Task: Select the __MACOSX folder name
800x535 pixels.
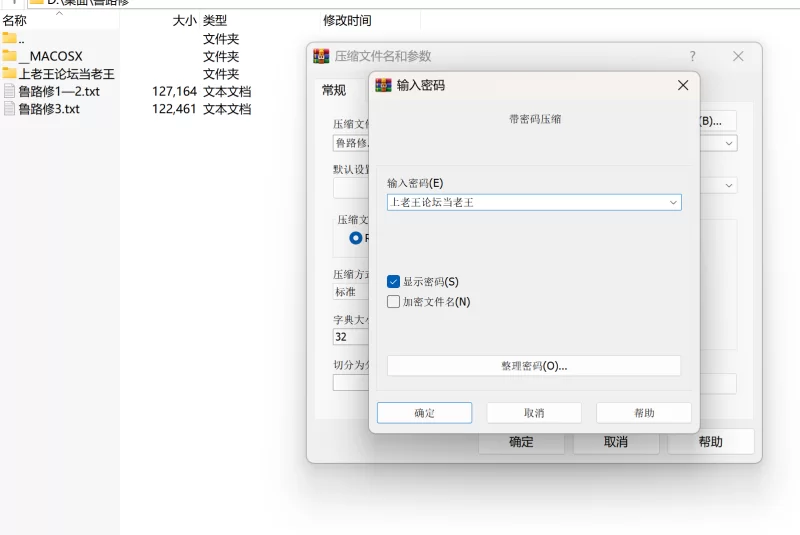Action: pyautogui.click(x=51, y=56)
